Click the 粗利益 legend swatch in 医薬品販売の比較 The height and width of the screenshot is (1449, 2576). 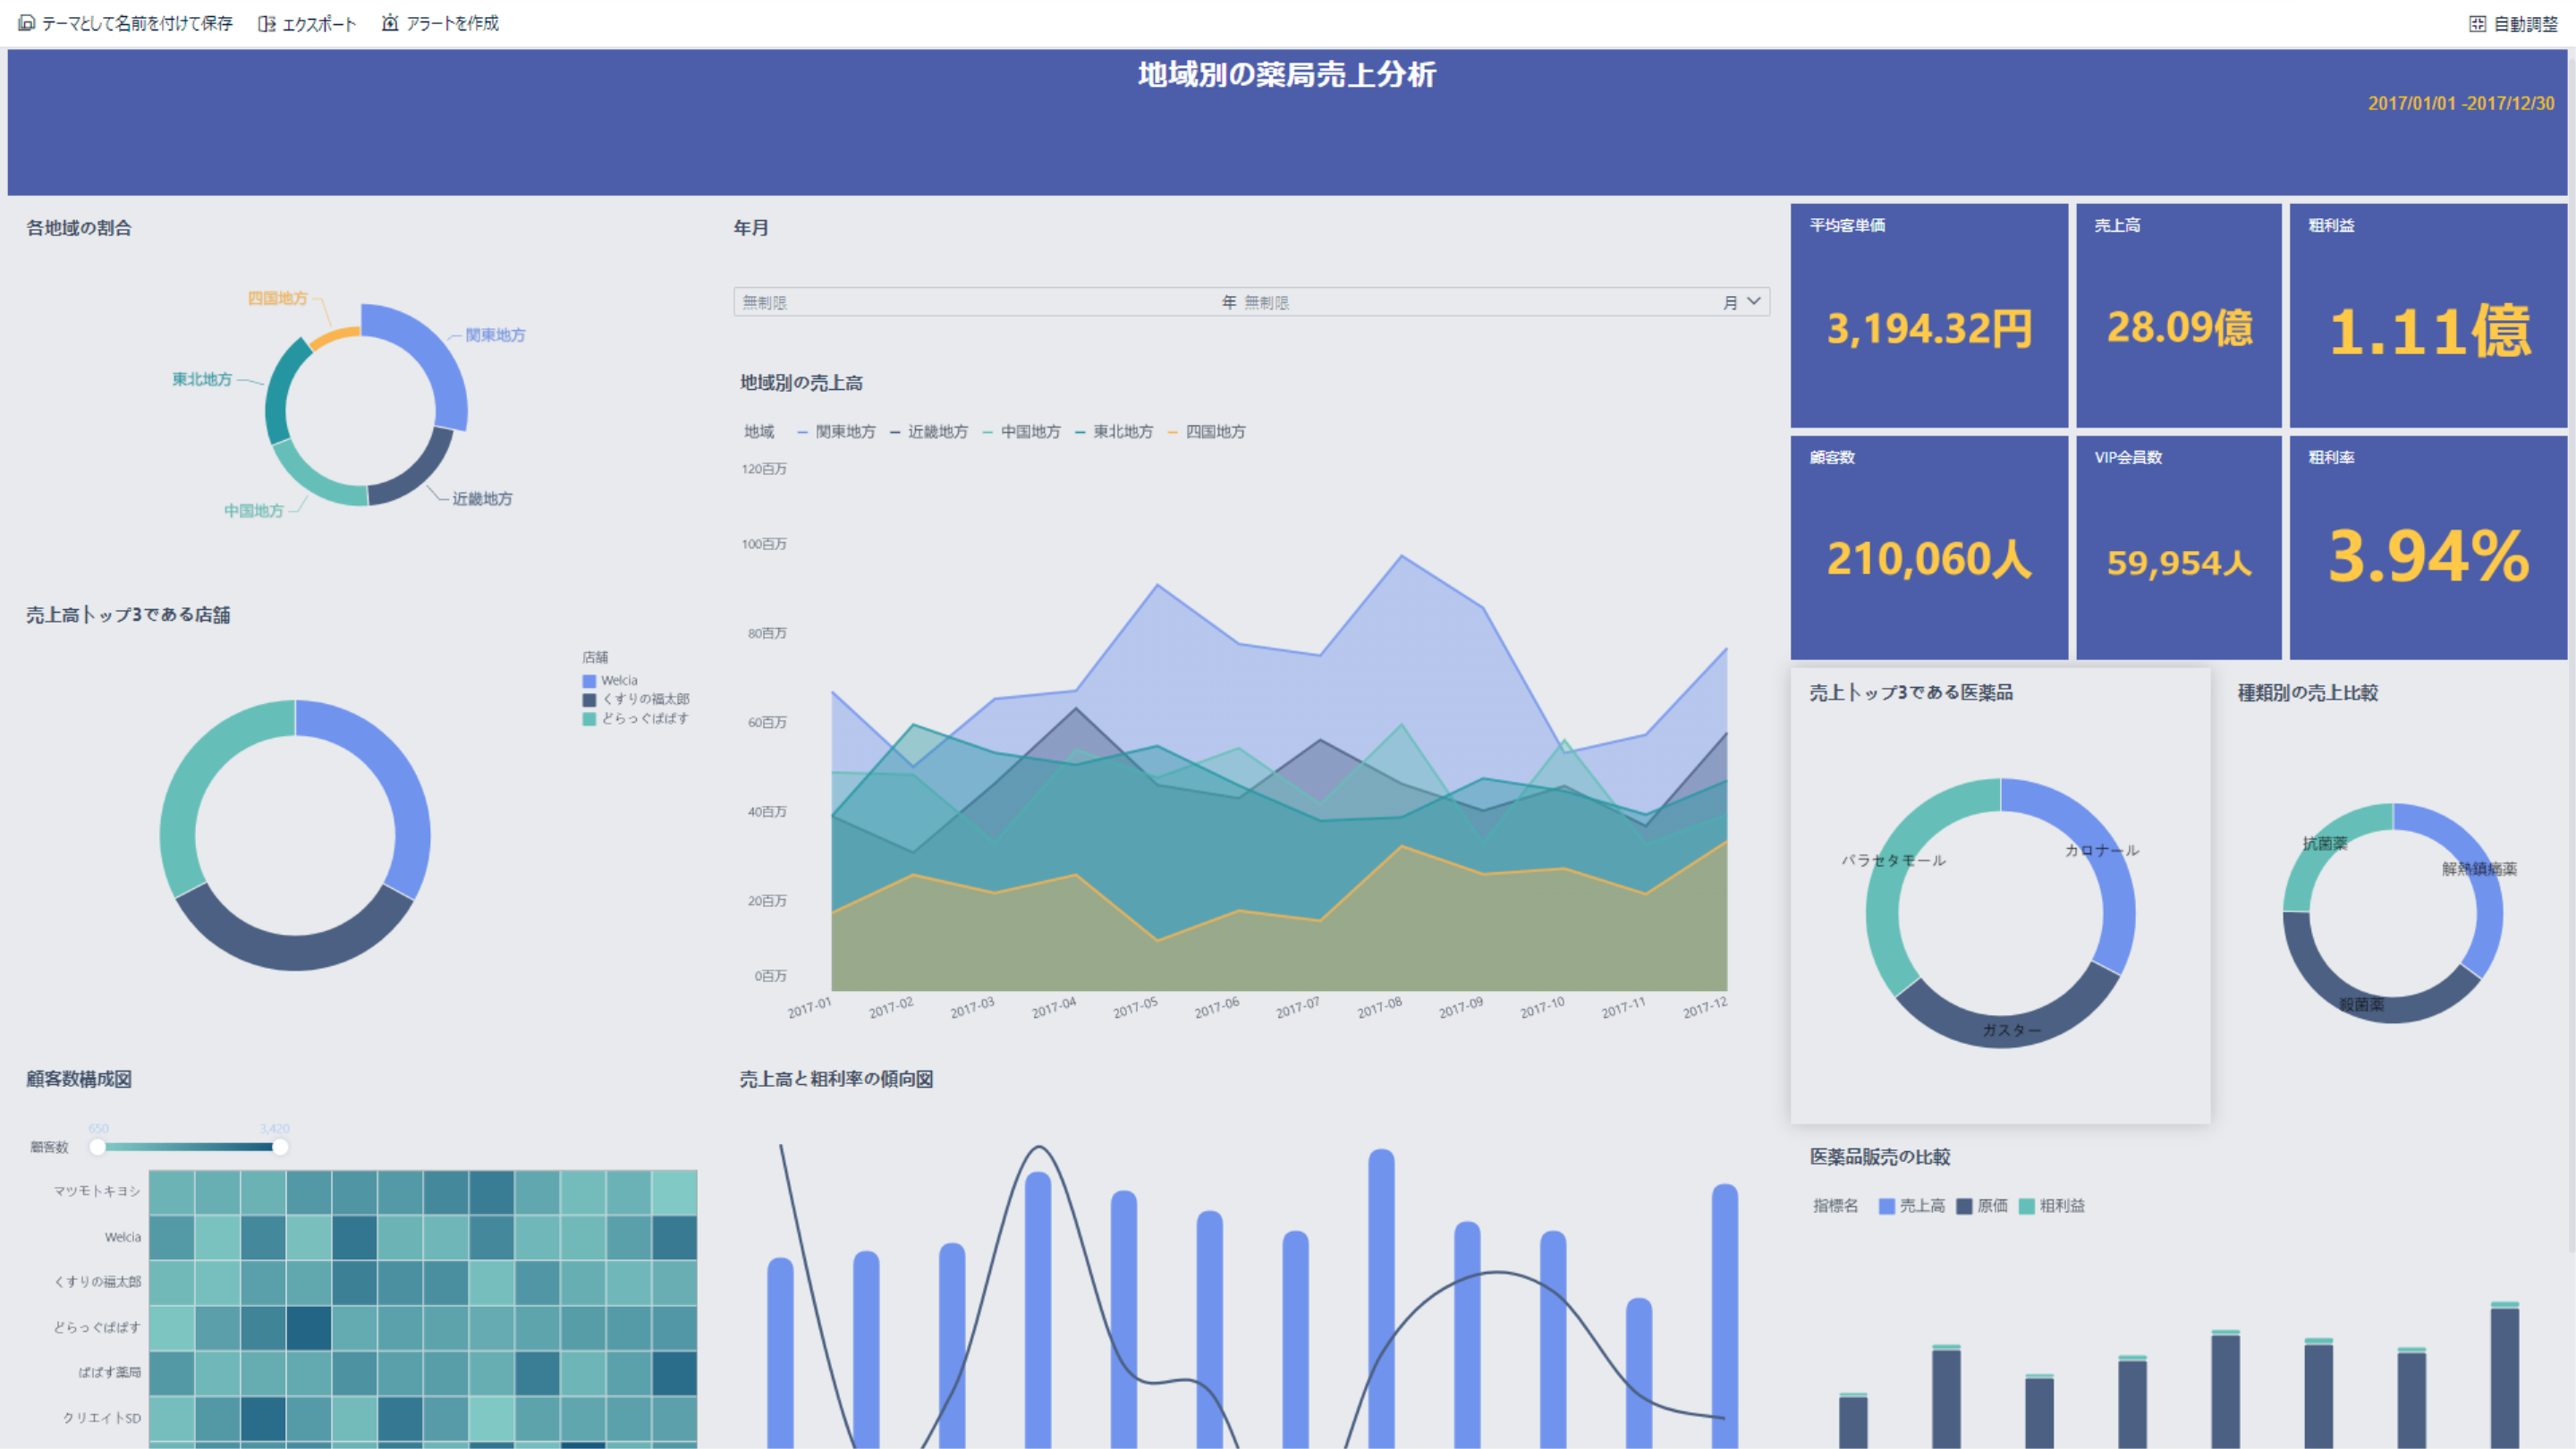pyautogui.click(x=2026, y=1206)
